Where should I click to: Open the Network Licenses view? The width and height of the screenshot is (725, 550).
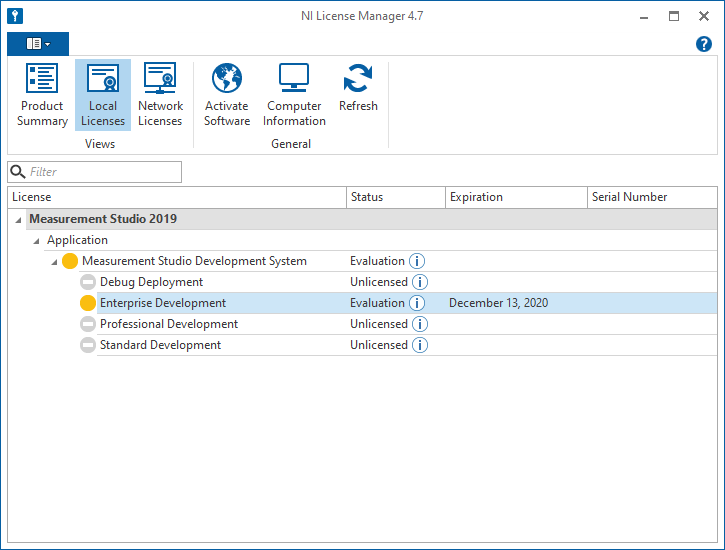[160, 95]
